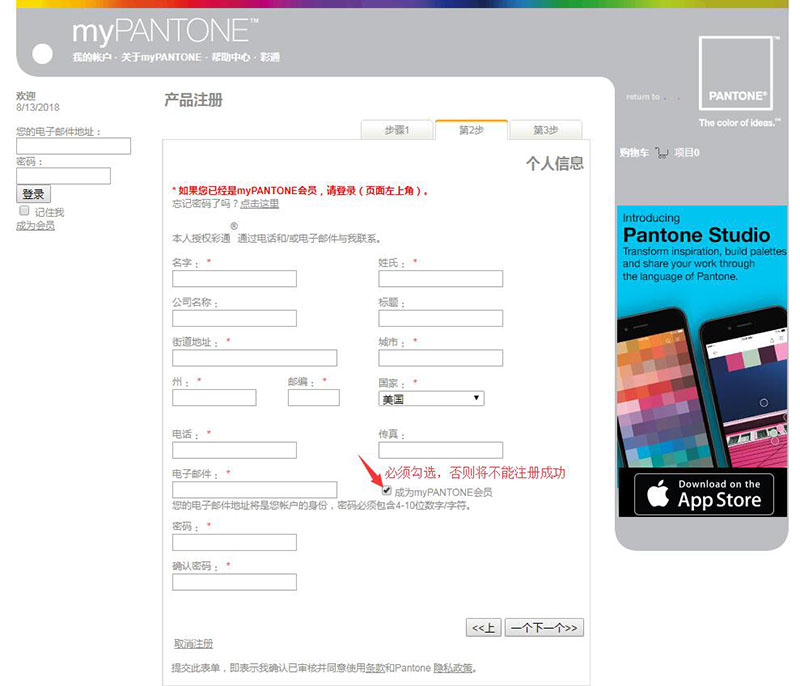The width and height of the screenshot is (800, 686).
Task: Open the 国家 country dropdown
Action: coord(431,398)
